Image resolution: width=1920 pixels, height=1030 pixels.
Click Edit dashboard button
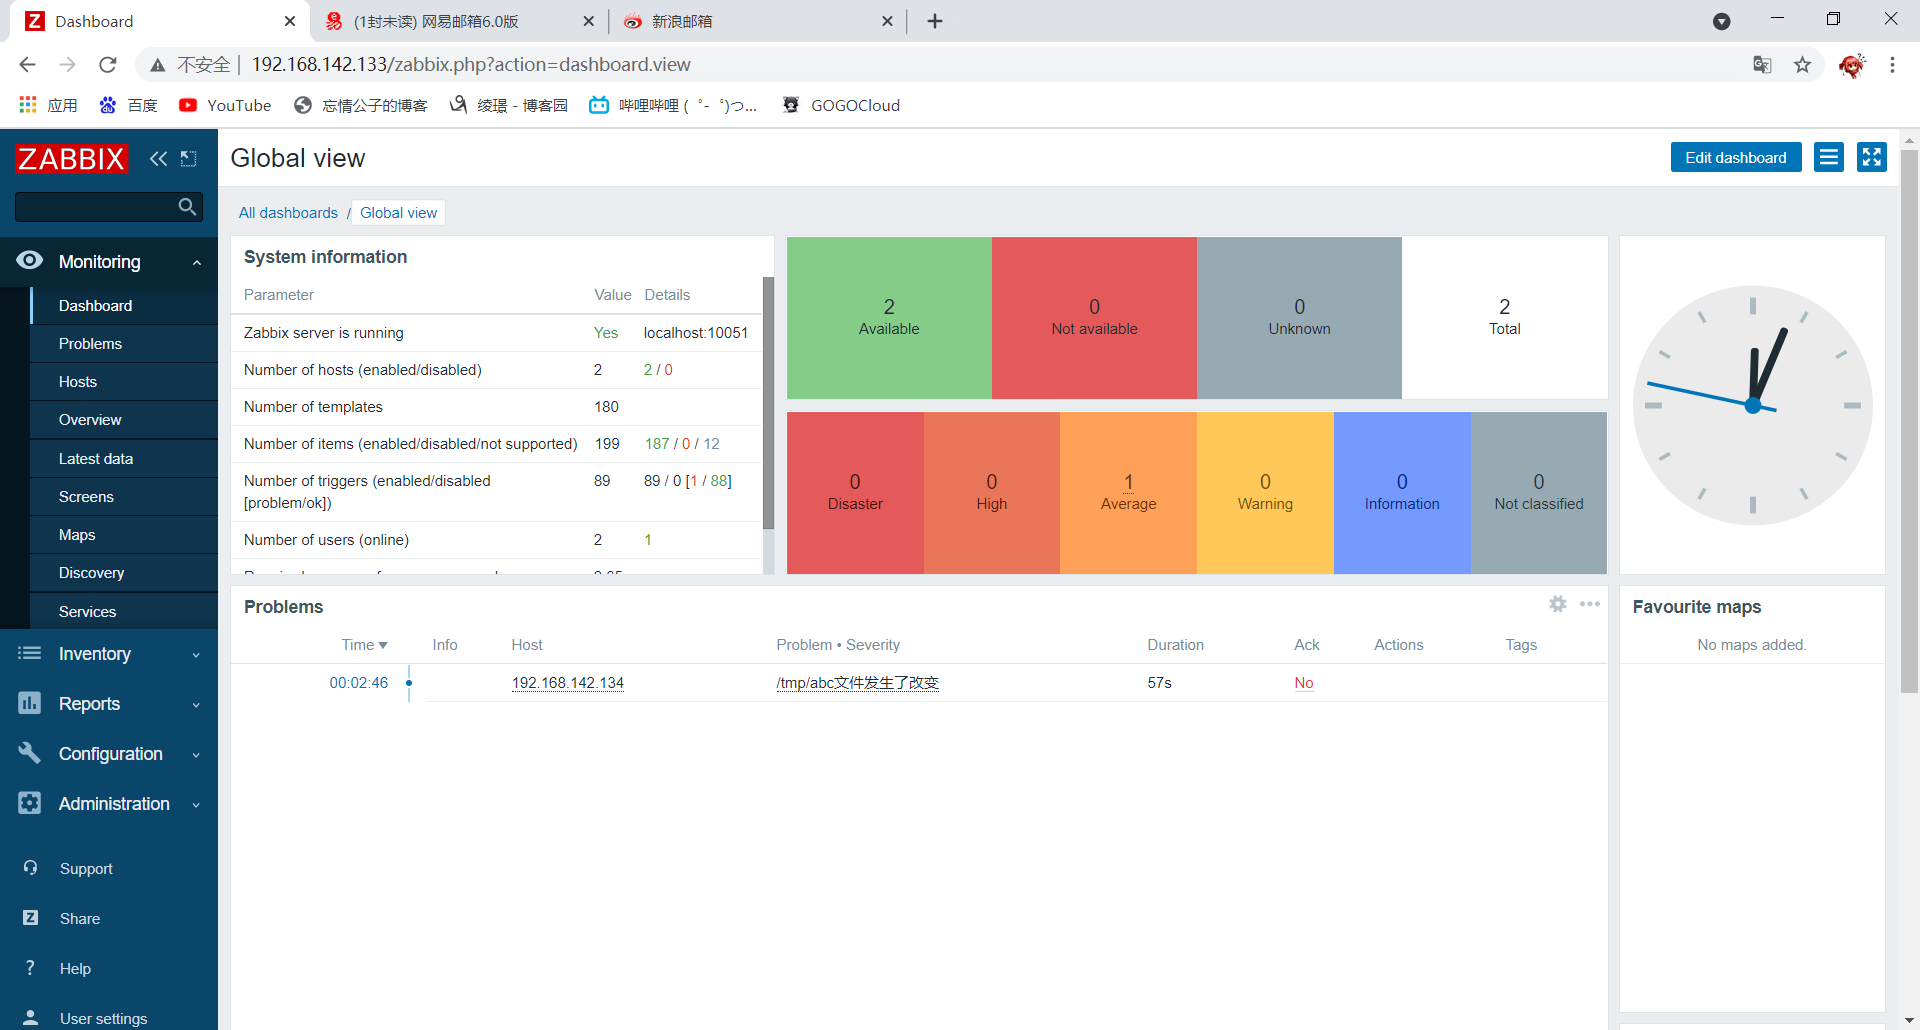[1735, 157]
